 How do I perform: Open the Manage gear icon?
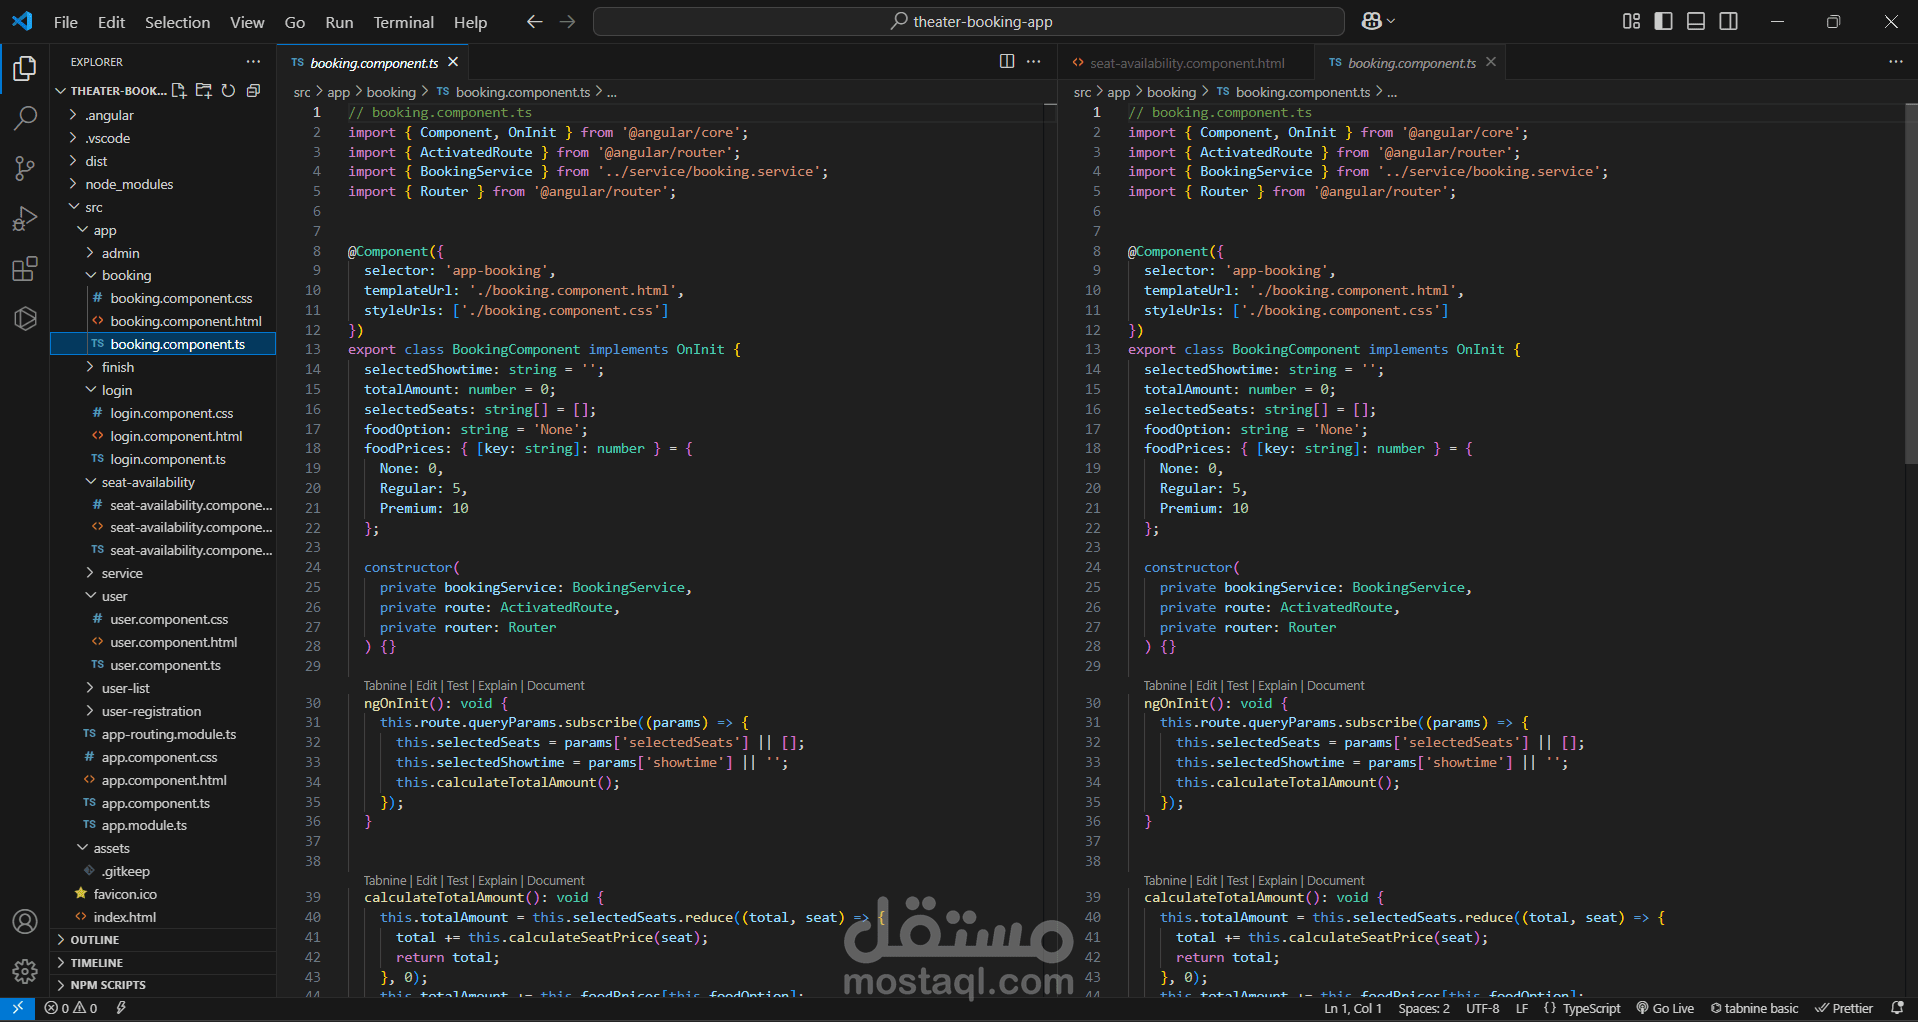tap(25, 970)
